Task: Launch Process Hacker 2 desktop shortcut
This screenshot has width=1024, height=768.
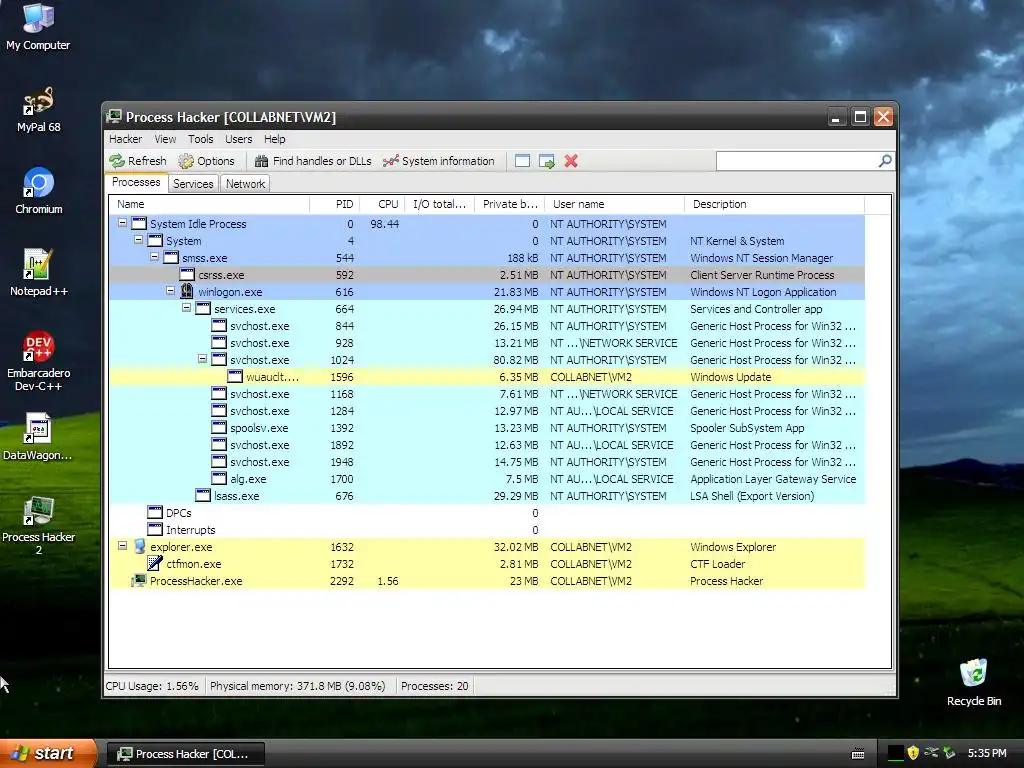Action: (38, 526)
